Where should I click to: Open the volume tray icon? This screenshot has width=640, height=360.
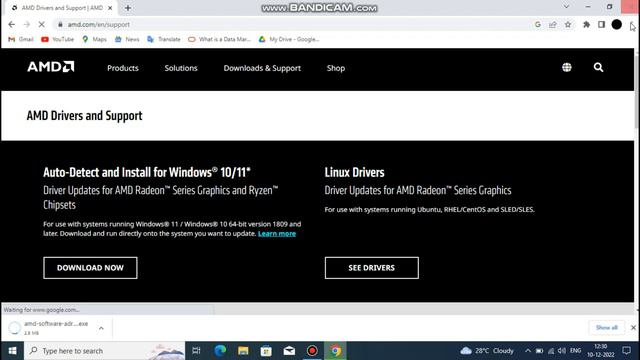pos(562,351)
